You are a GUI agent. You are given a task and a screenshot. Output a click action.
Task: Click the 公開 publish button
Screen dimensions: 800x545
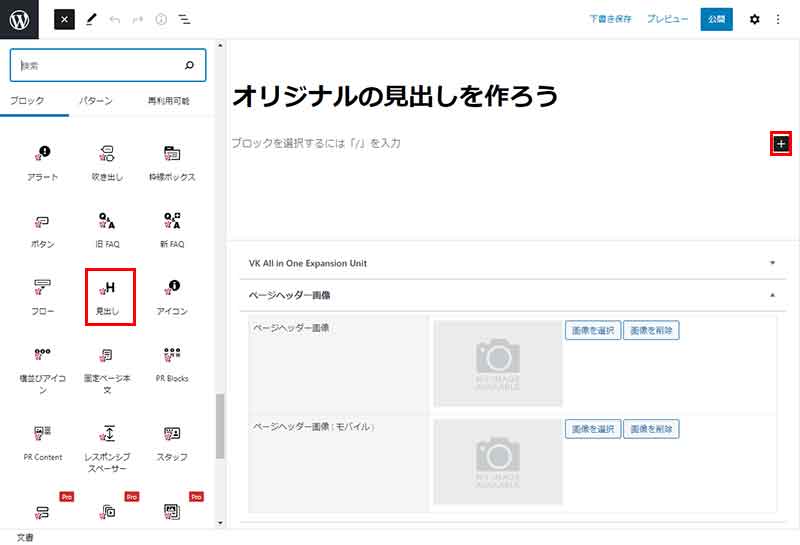coord(716,19)
